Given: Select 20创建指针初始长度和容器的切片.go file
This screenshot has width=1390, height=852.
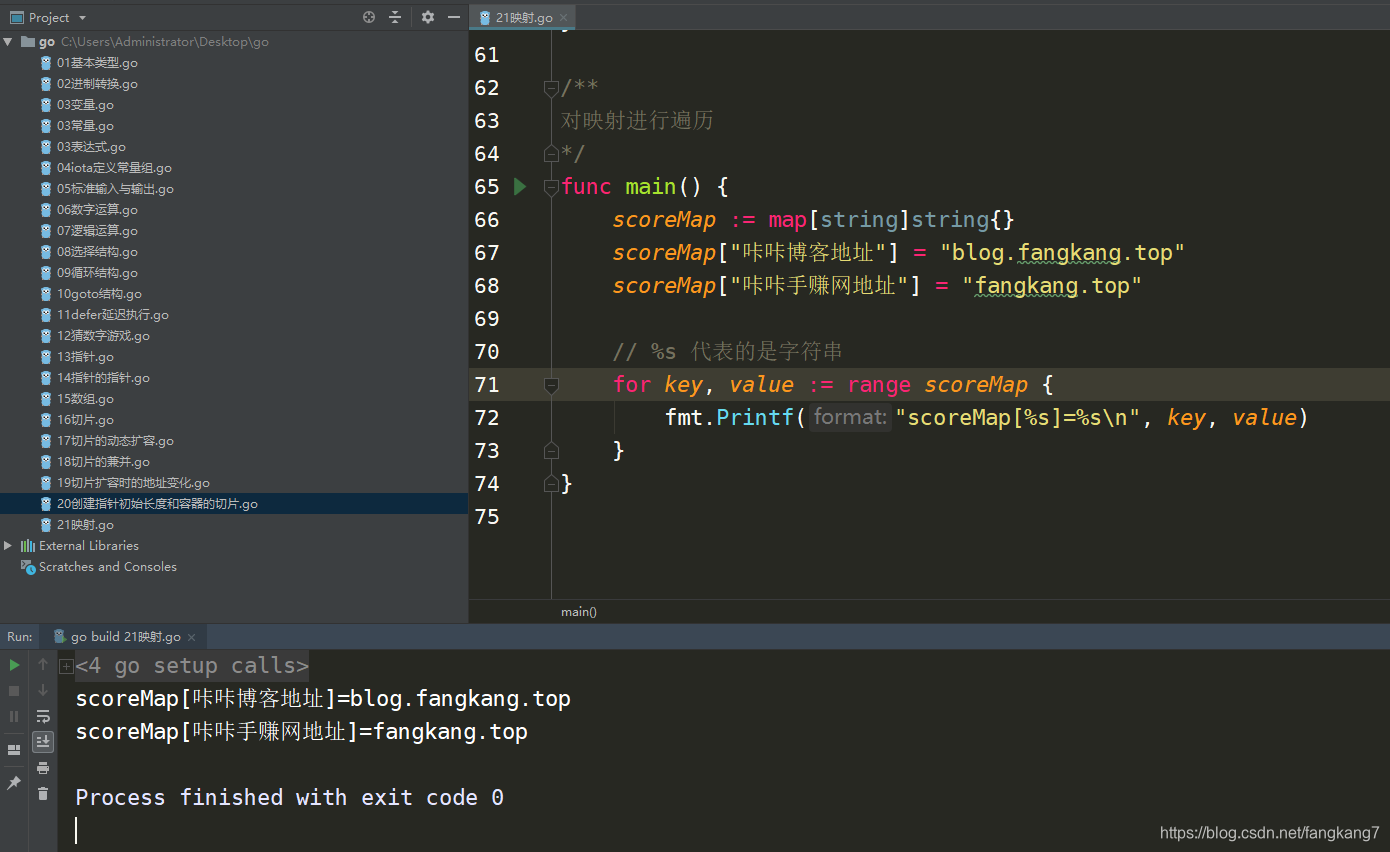Looking at the screenshot, I should pos(157,504).
